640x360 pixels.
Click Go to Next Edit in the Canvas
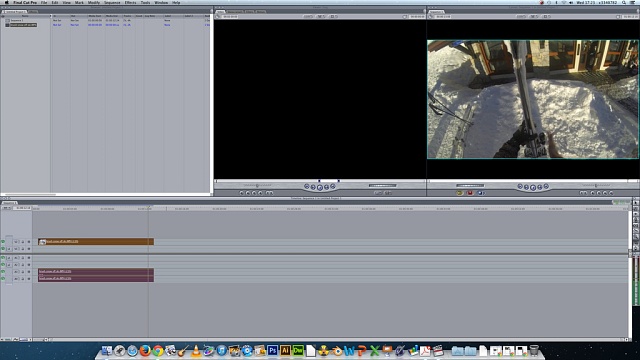click(x=547, y=187)
